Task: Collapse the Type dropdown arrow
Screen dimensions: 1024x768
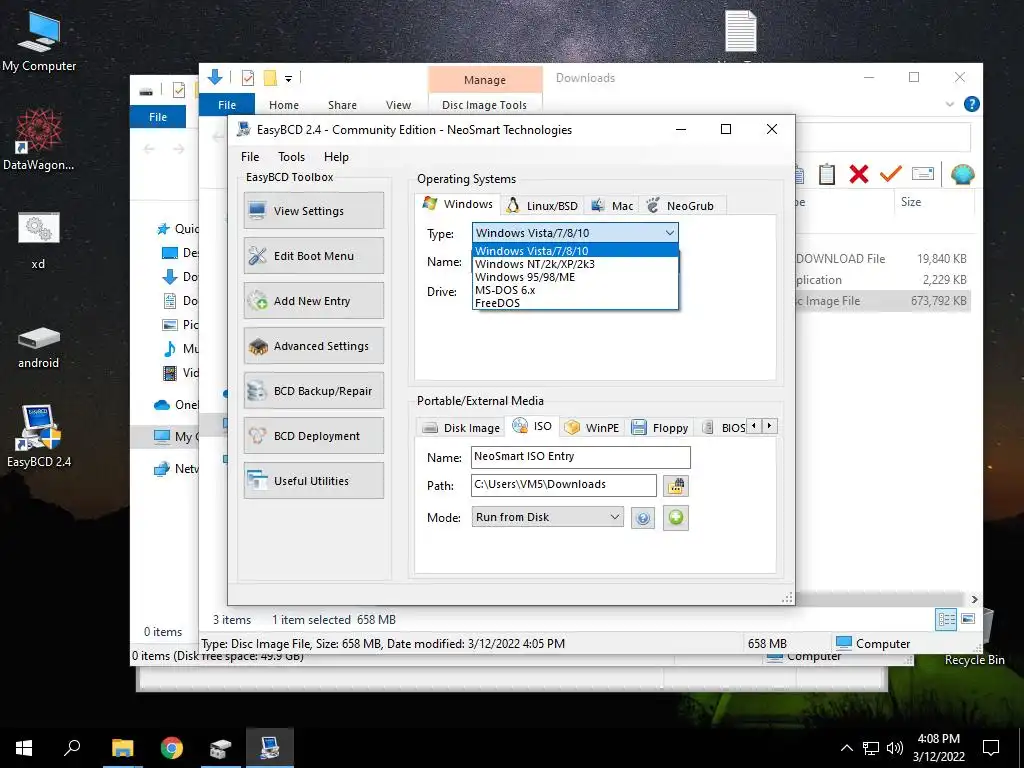Action: [669, 232]
